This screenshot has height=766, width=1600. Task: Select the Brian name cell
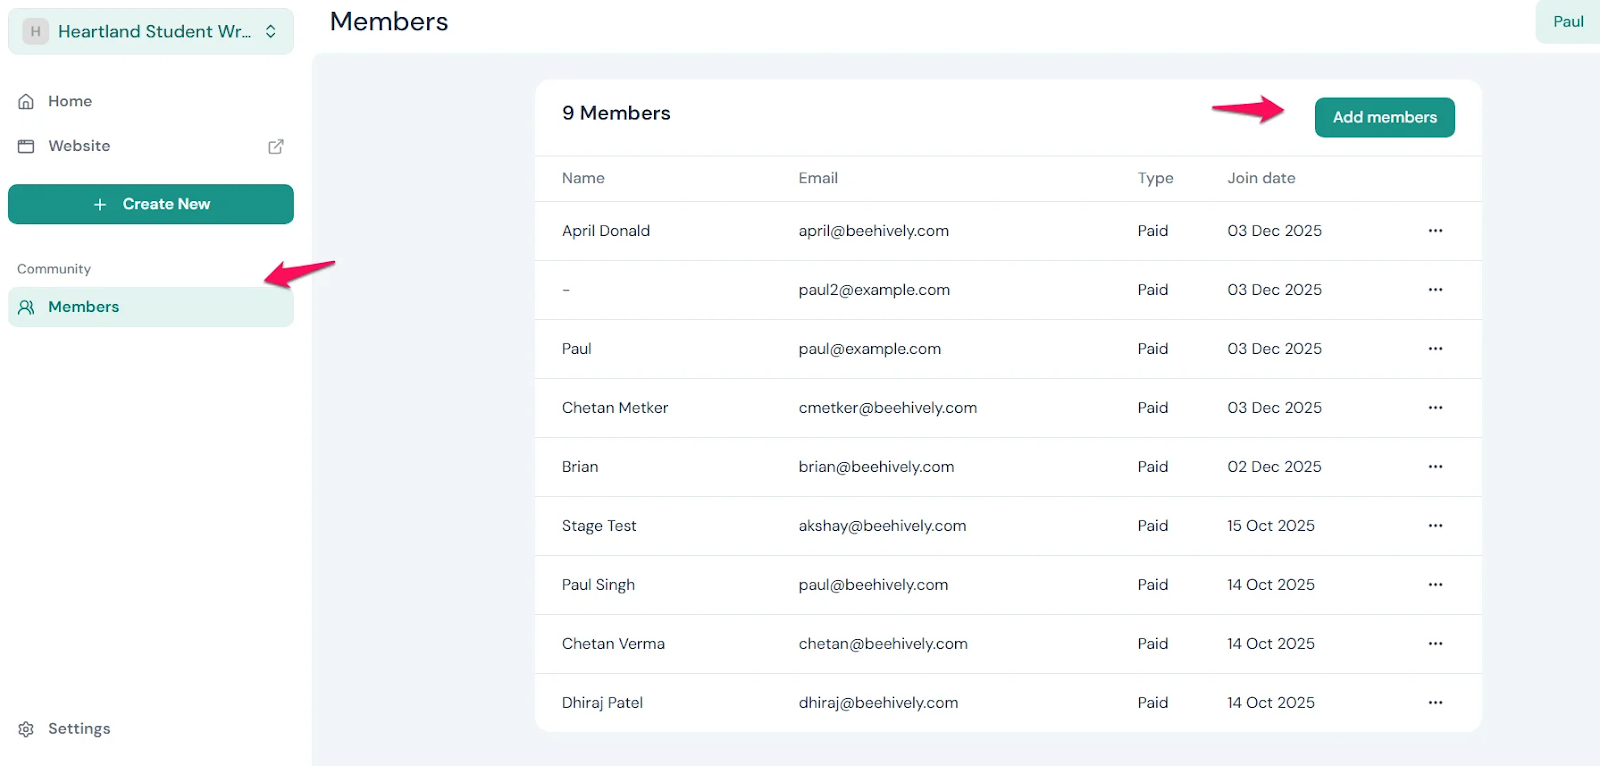pos(580,467)
